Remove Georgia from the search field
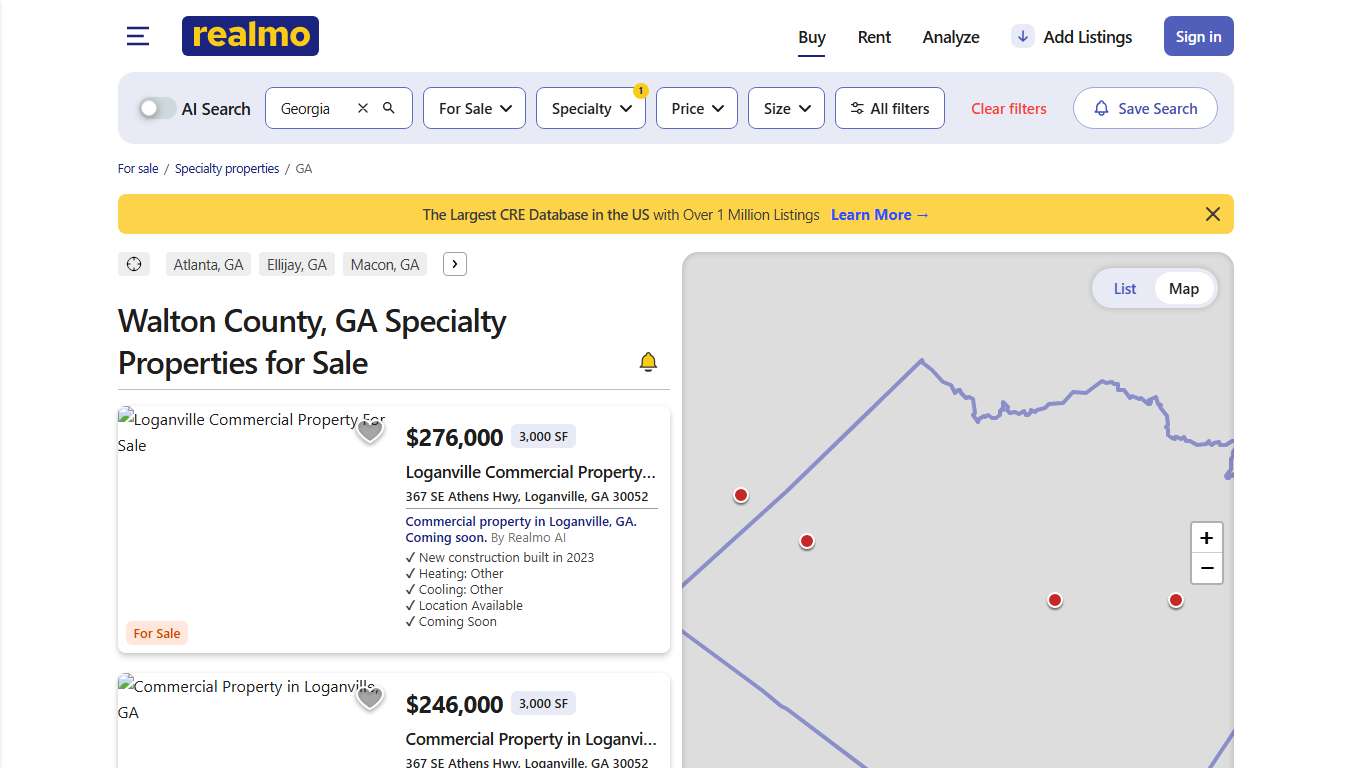 (363, 107)
